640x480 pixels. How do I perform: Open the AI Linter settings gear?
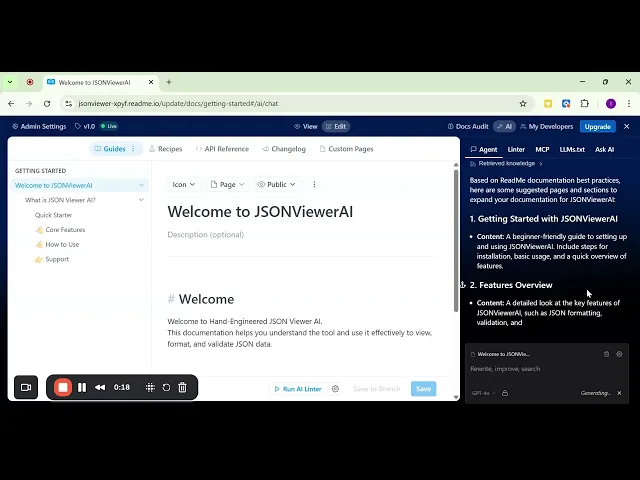(336, 389)
